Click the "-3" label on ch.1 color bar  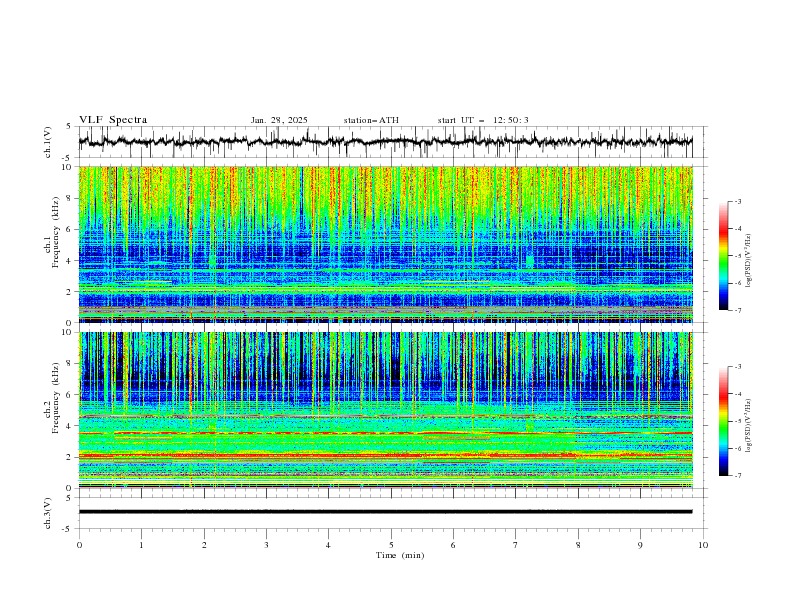click(x=737, y=201)
